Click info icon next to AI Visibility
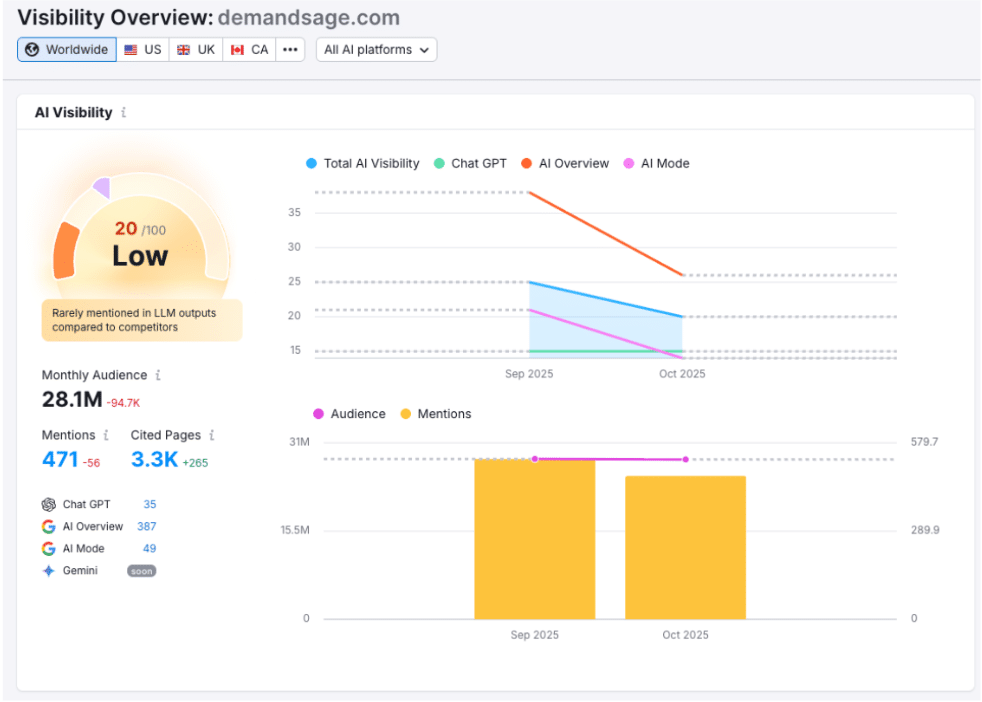The image size is (982, 702). 123,112
